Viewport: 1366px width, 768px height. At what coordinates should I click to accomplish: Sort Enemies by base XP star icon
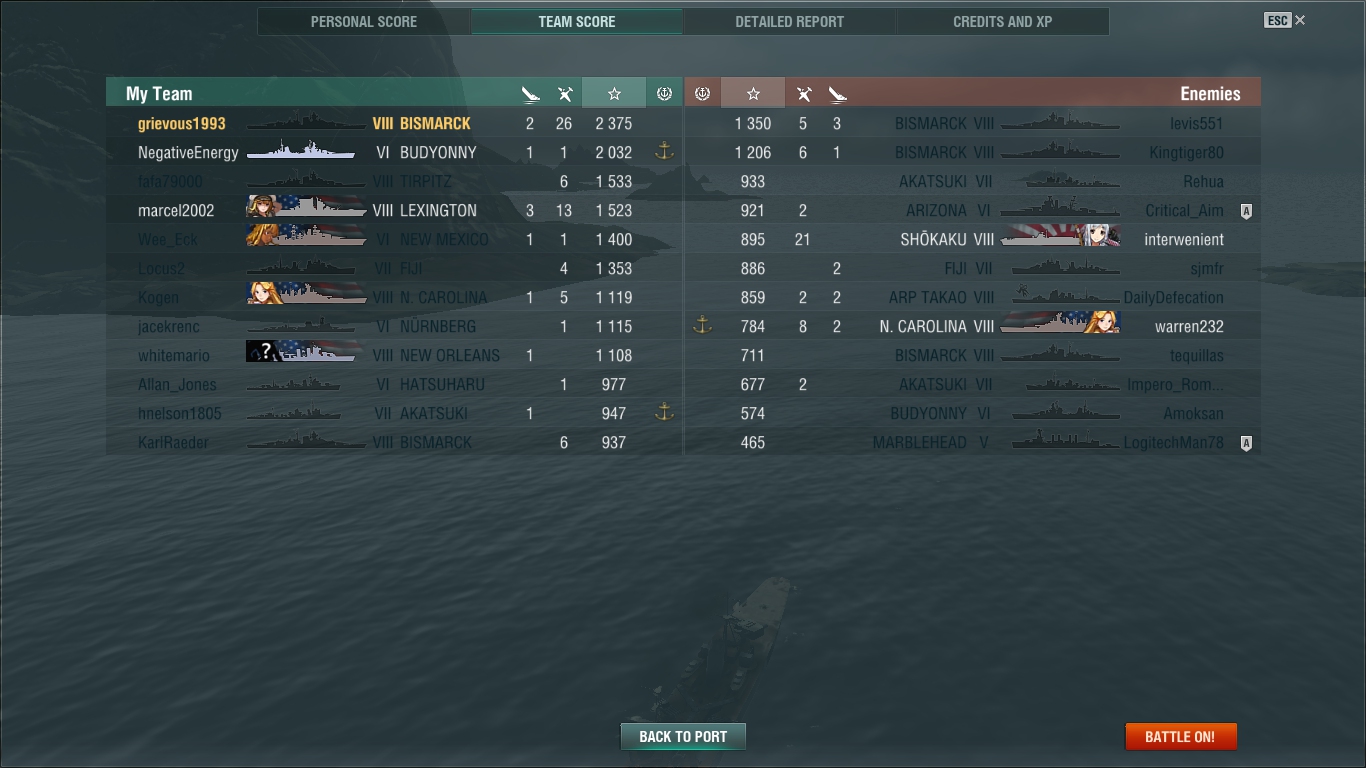753,93
